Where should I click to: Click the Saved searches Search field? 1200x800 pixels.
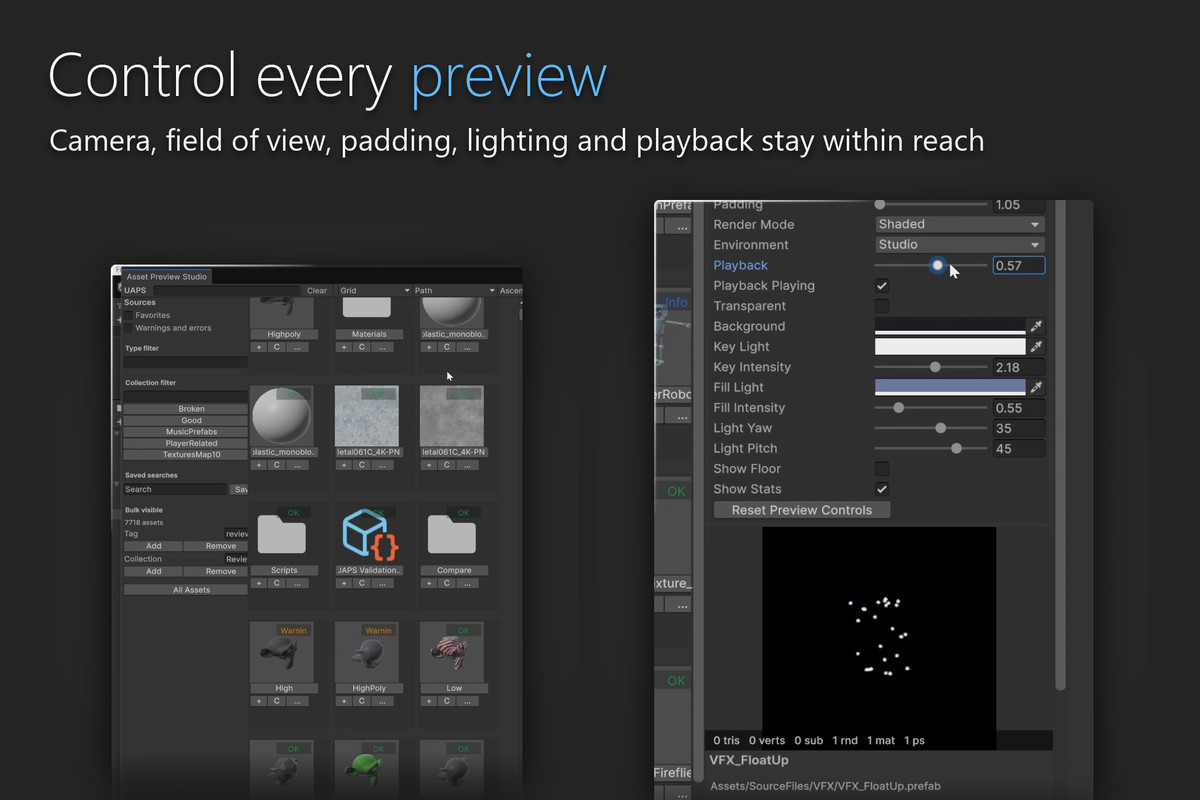coord(176,489)
